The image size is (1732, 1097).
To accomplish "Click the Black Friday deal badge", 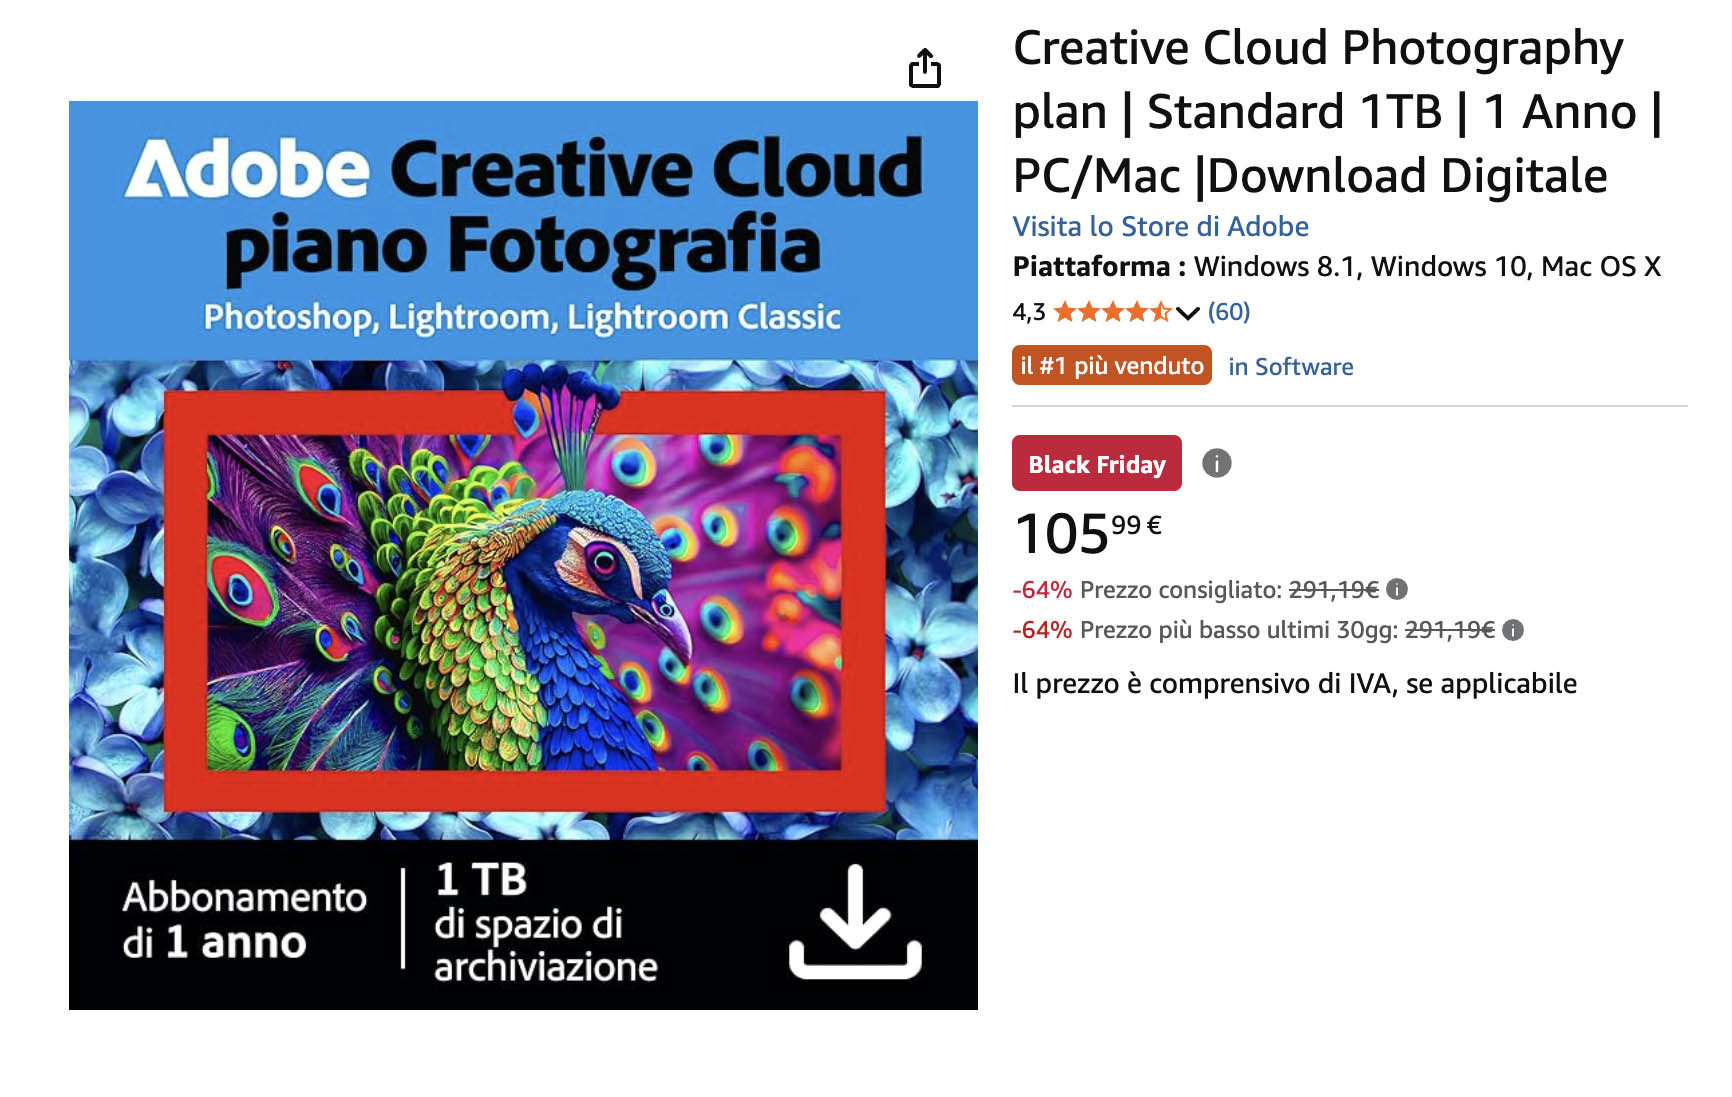I will click(x=1097, y=463).
